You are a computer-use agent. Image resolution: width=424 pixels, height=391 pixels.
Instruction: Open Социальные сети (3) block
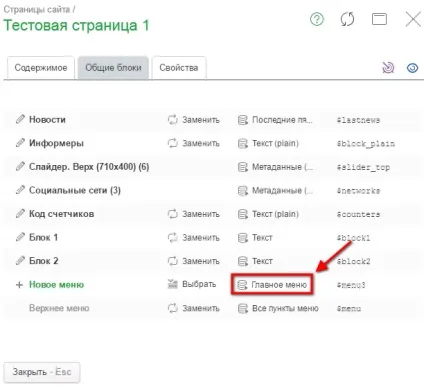(75, 190)
